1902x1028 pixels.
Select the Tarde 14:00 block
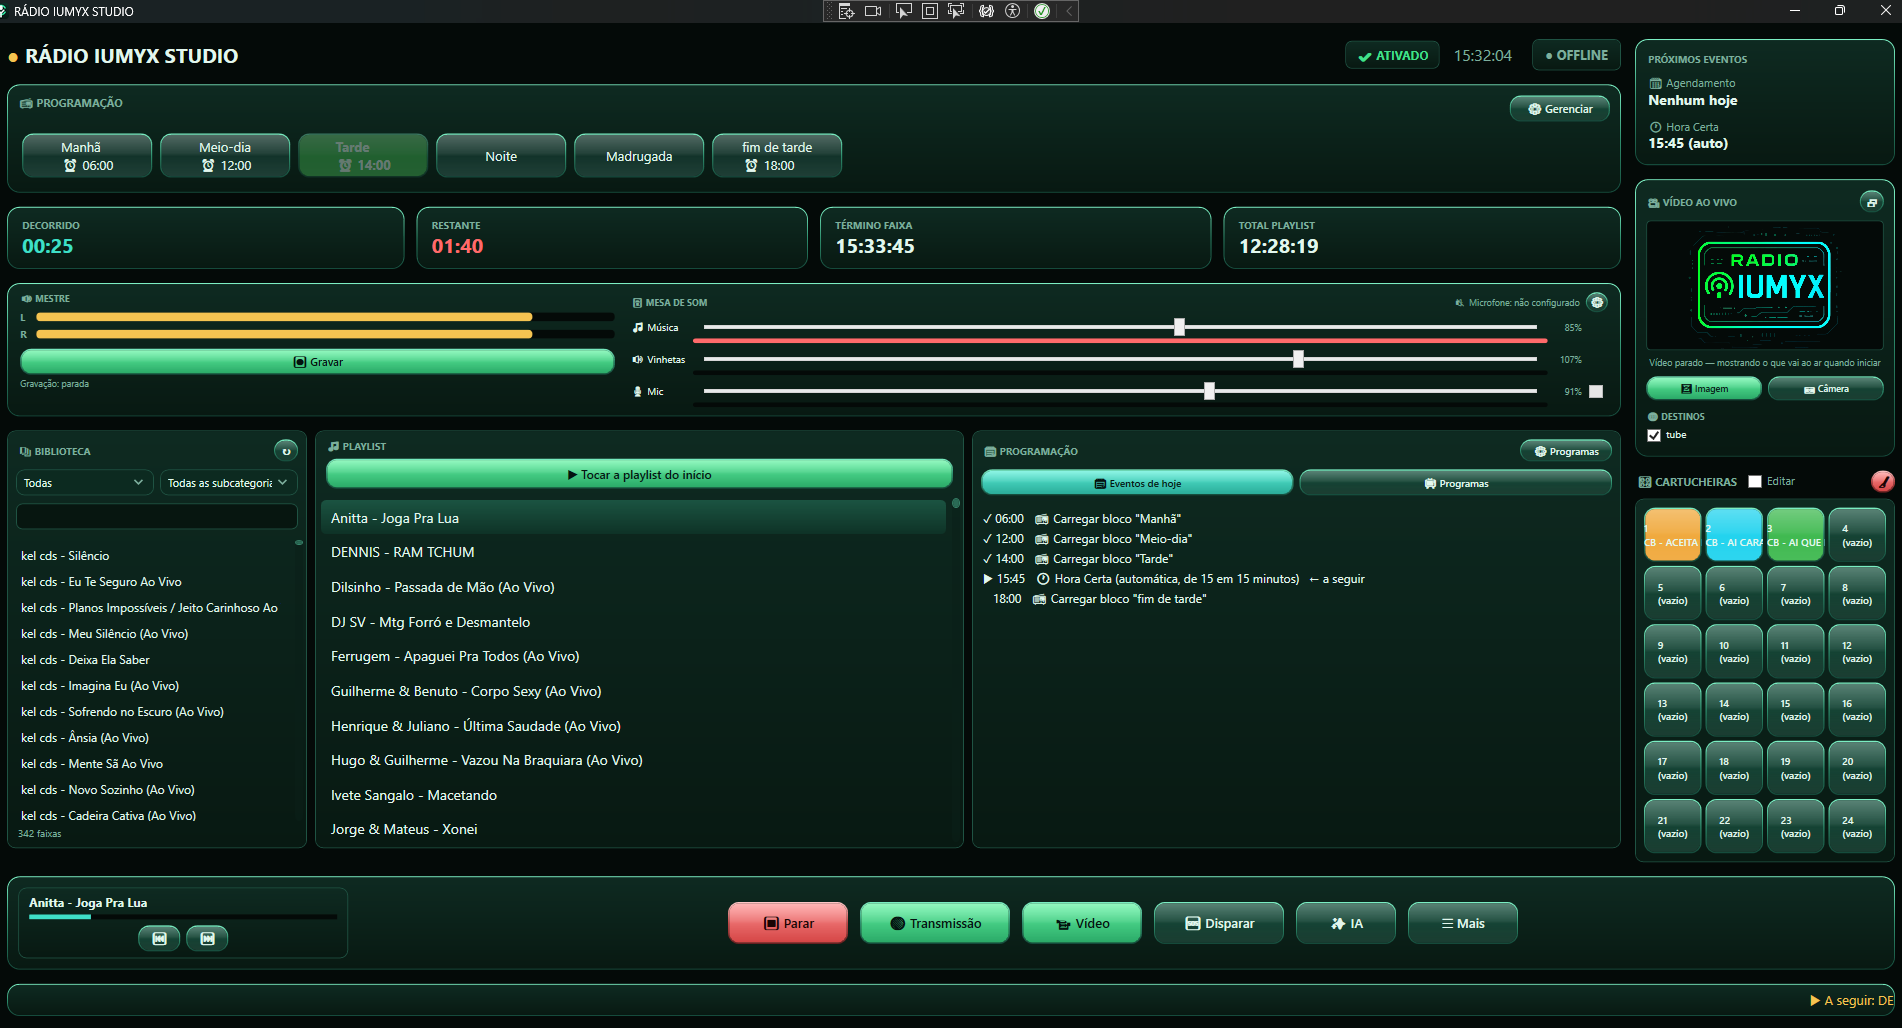(x=363, y=155)
